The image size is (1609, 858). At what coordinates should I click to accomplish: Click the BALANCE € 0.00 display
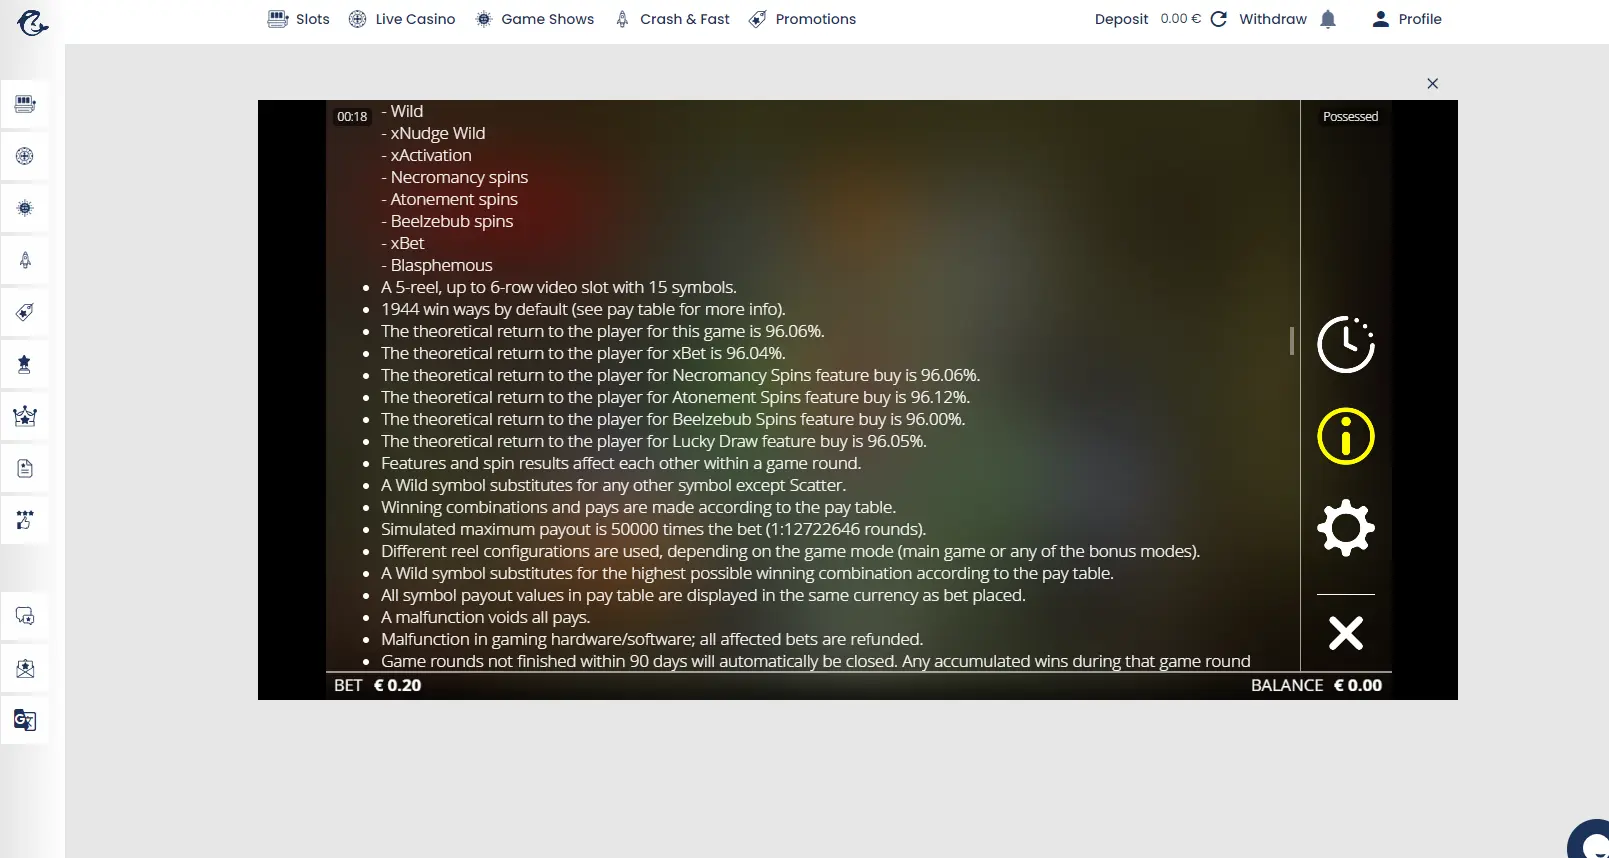tap(1316, 685)
